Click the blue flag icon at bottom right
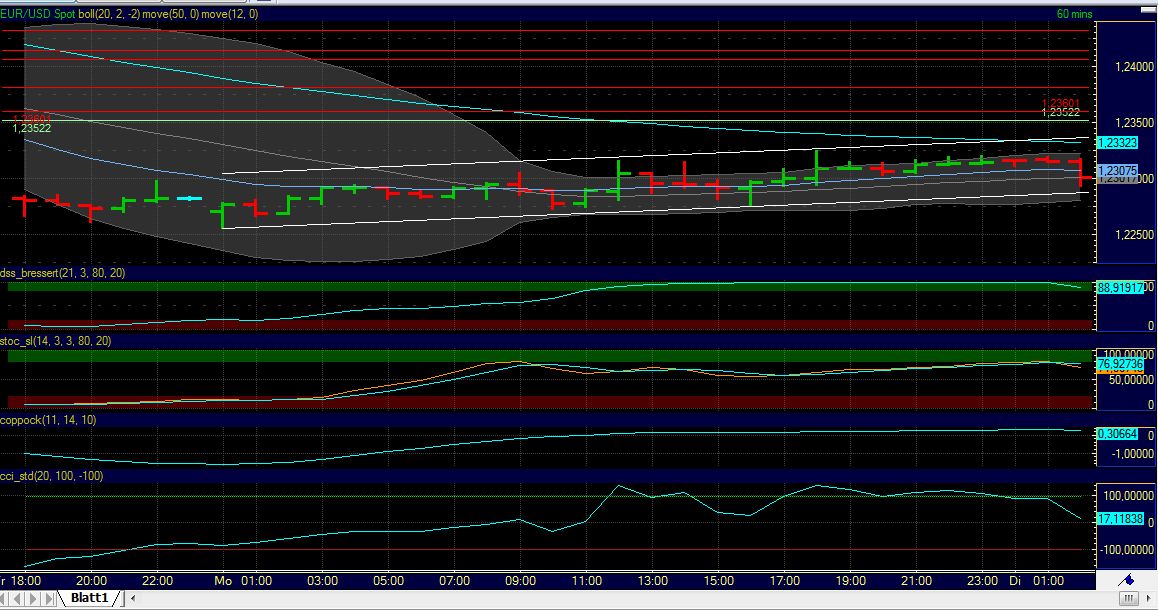 pyautogui.click(x=1128, y=581)
